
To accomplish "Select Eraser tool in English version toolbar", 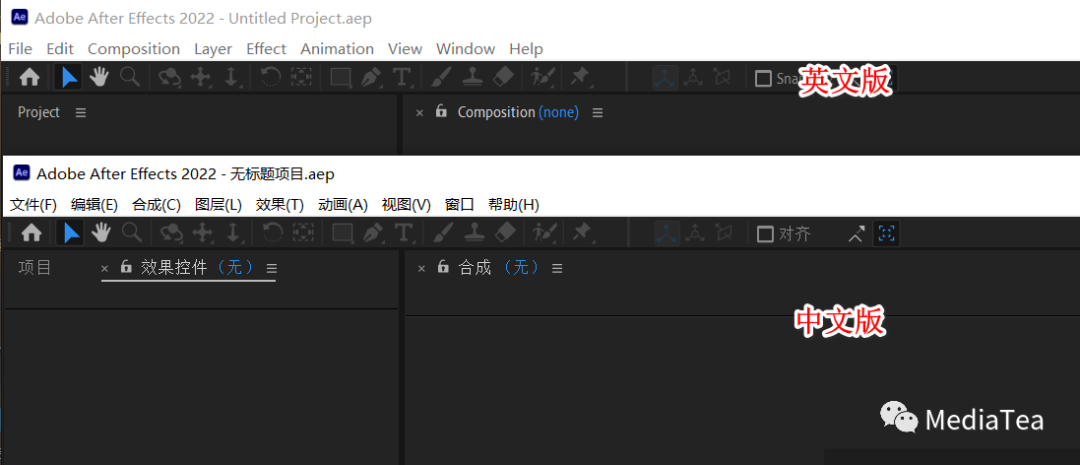I will tap(504, 78).
